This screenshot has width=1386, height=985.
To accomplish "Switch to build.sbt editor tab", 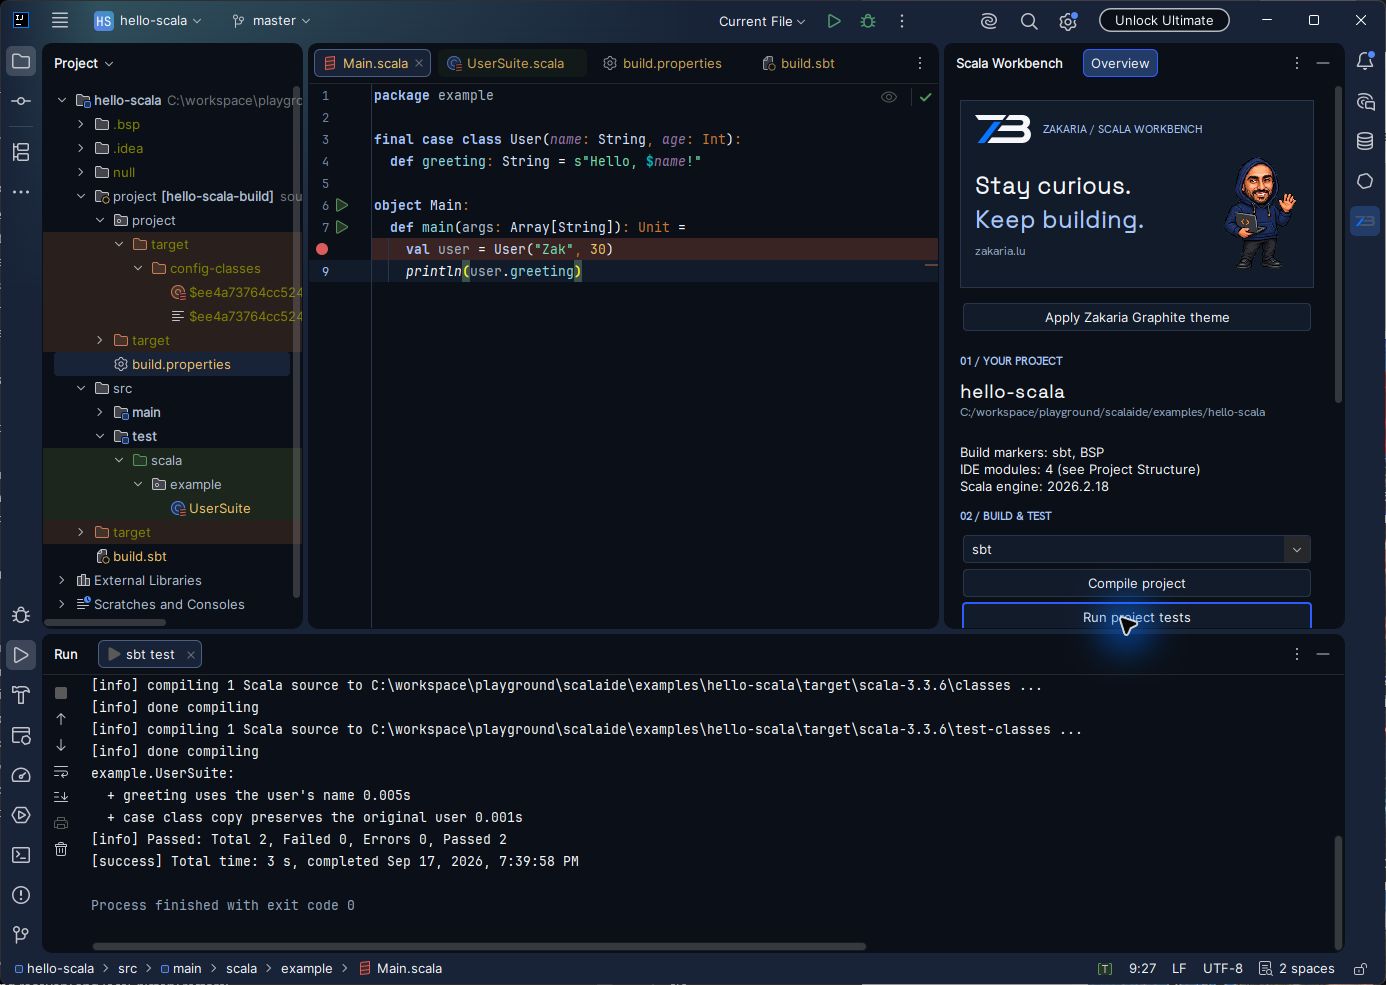I will click(x=798, y=63).
